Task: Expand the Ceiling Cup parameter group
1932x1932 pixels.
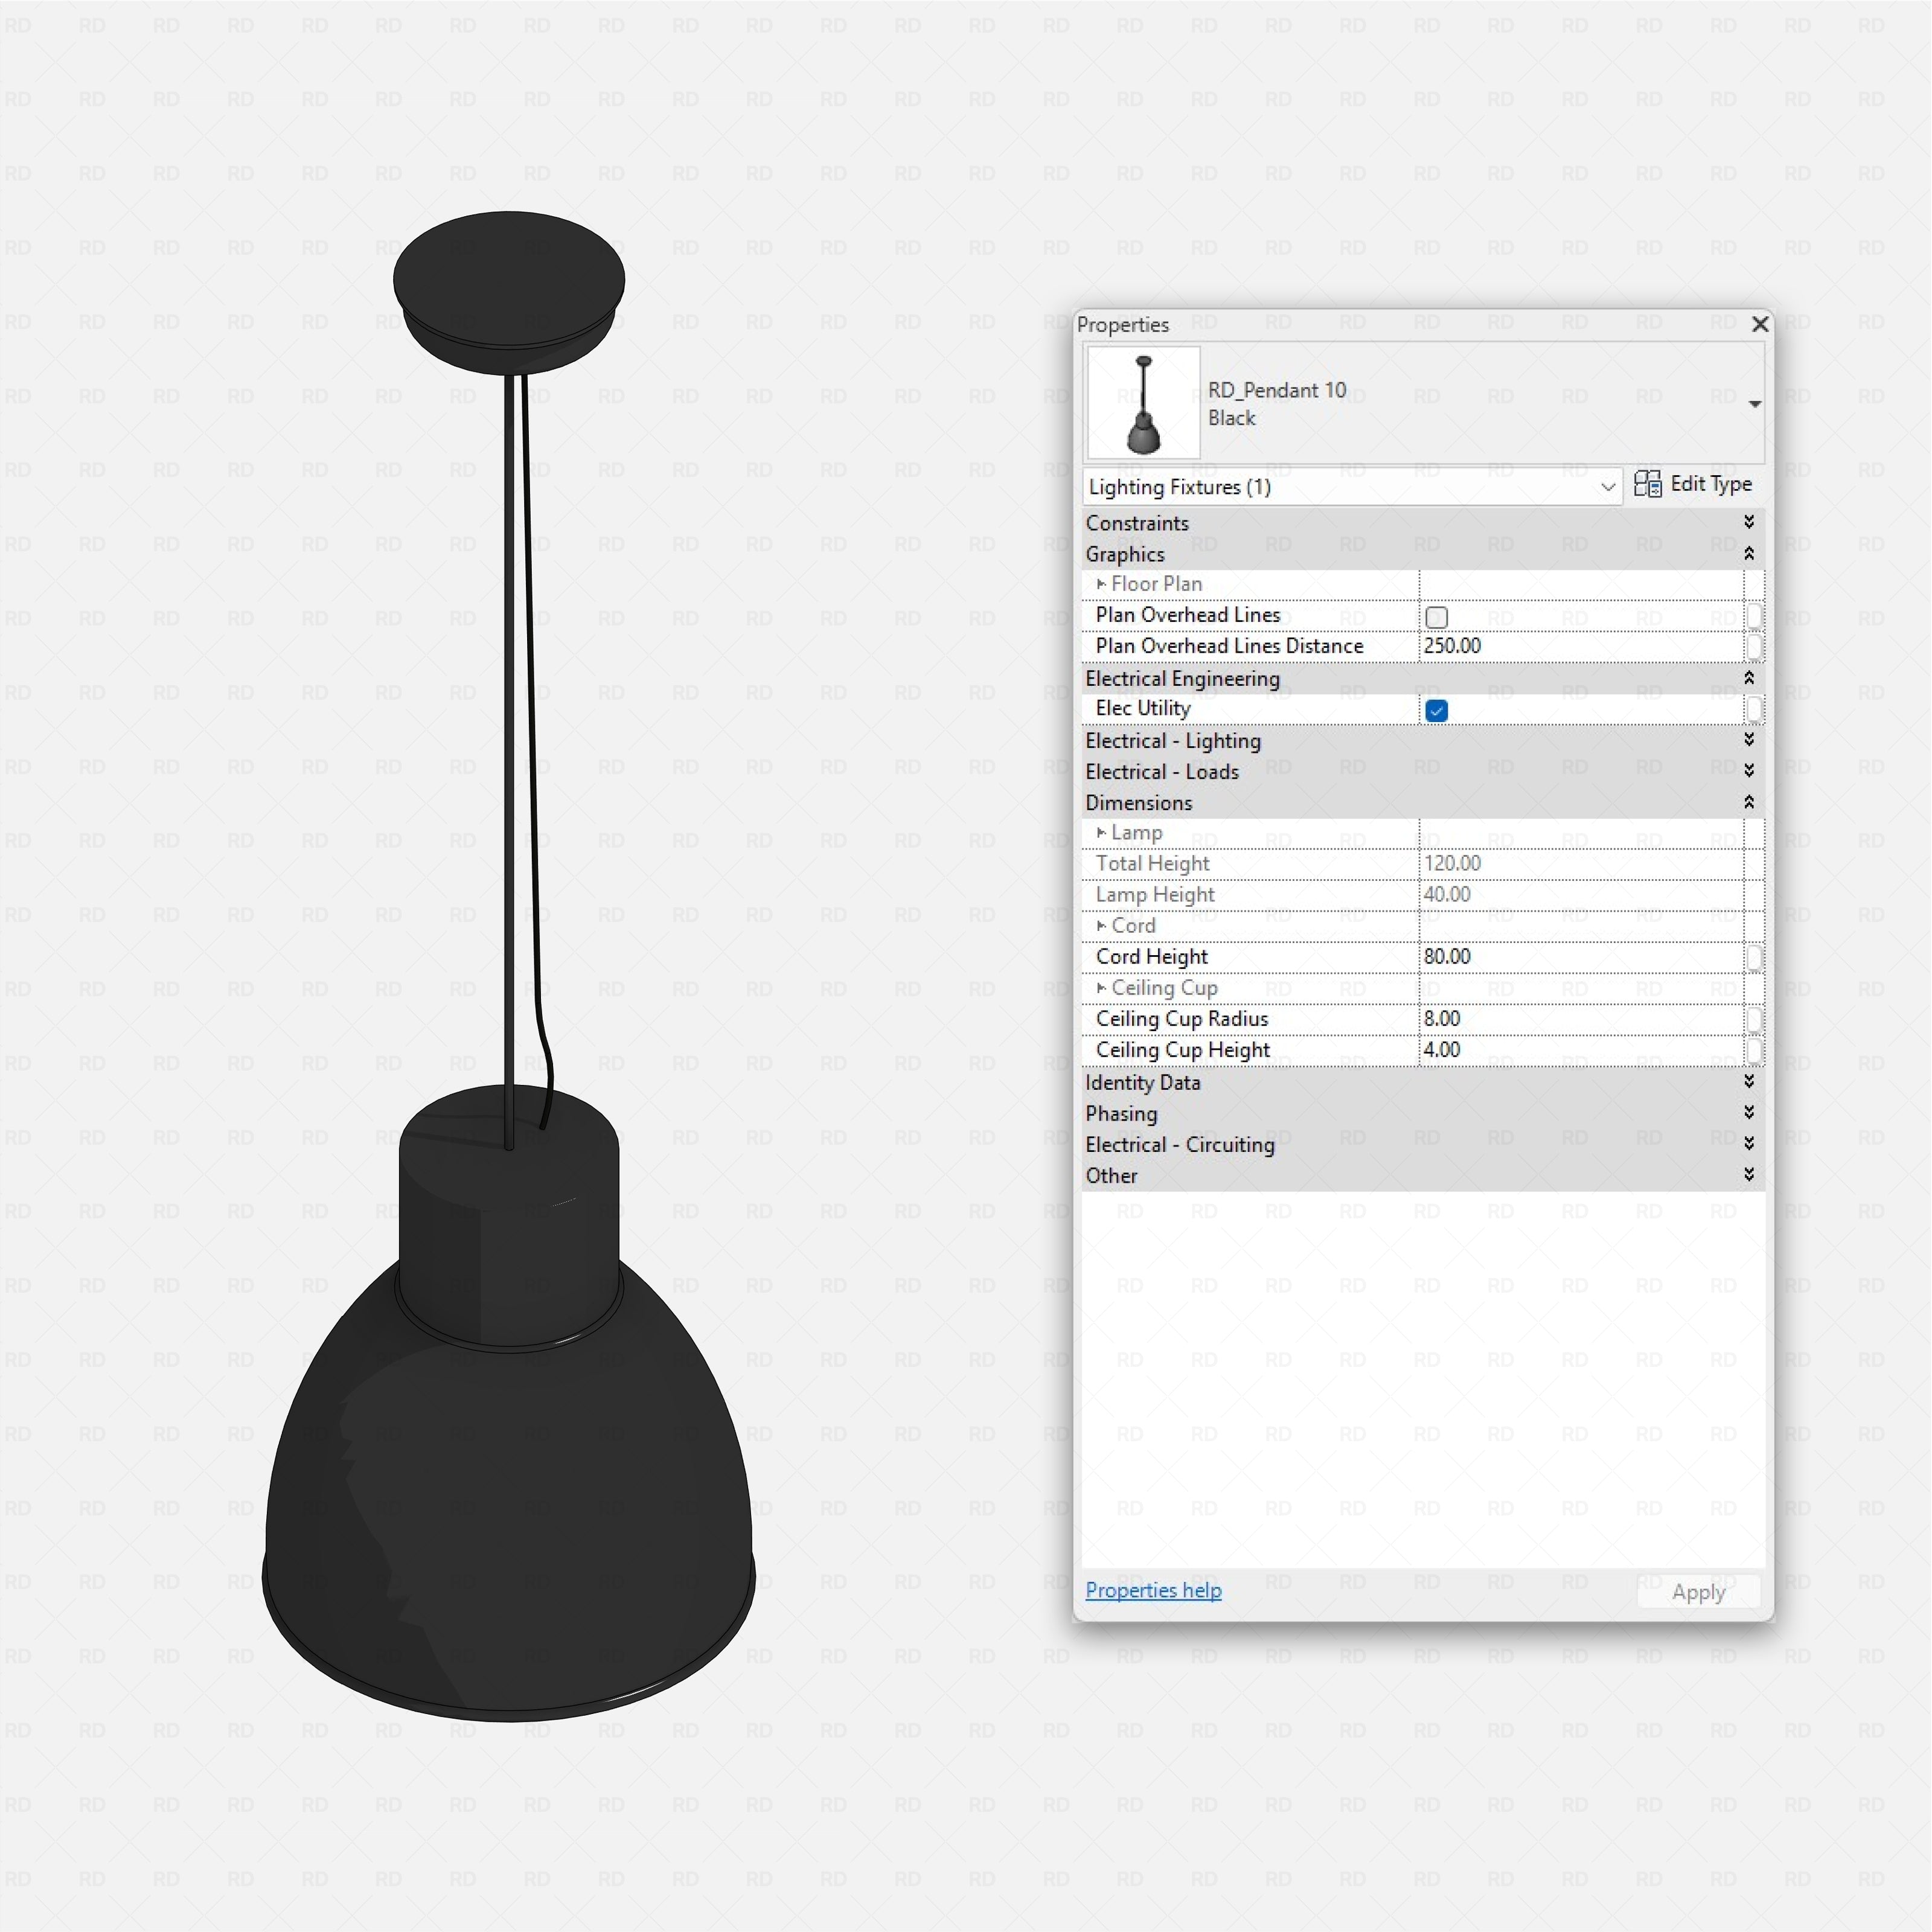Action: coord(1101,988)
